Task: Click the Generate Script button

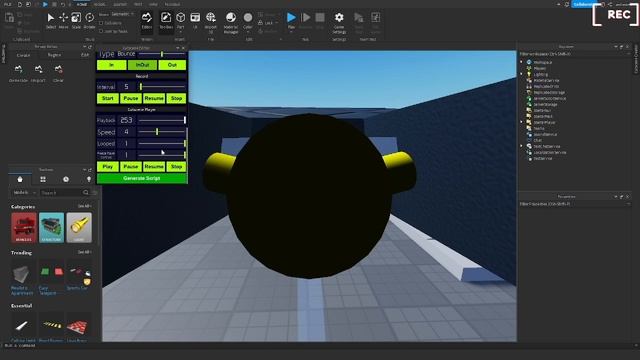Action: [142, 178]
